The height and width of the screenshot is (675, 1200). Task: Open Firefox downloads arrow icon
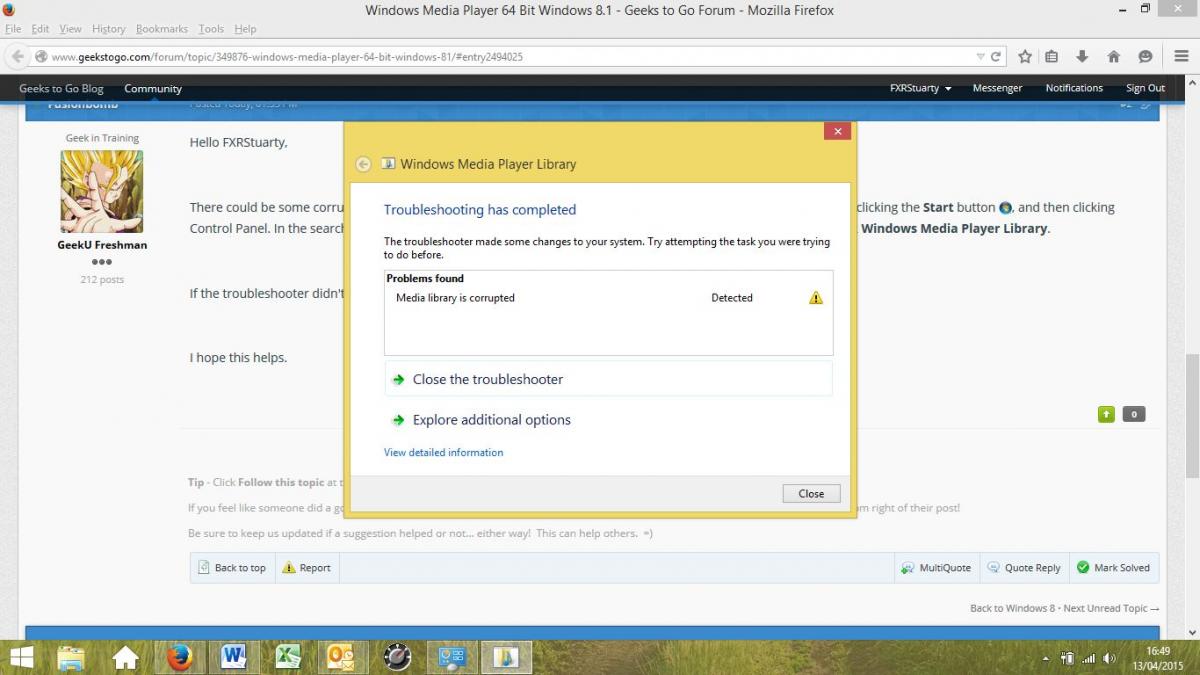[1082, 57]
